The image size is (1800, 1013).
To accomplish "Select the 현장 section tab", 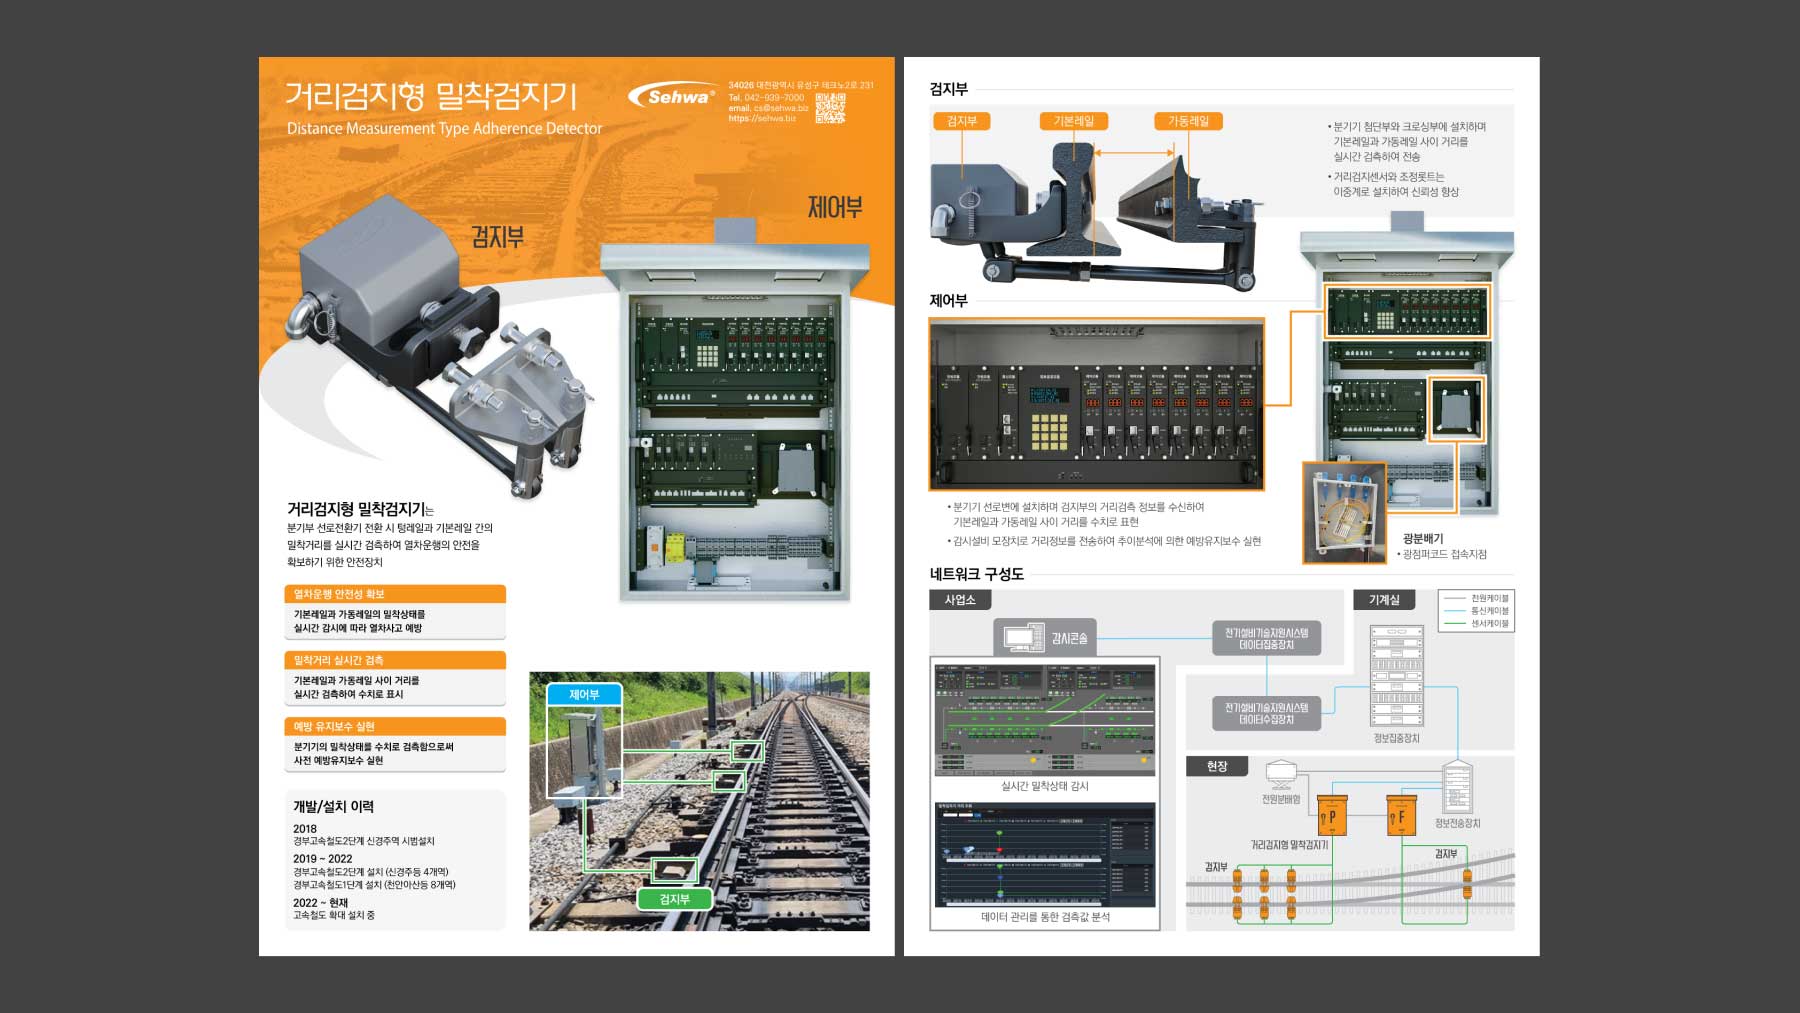I will tap(1217, 766).
